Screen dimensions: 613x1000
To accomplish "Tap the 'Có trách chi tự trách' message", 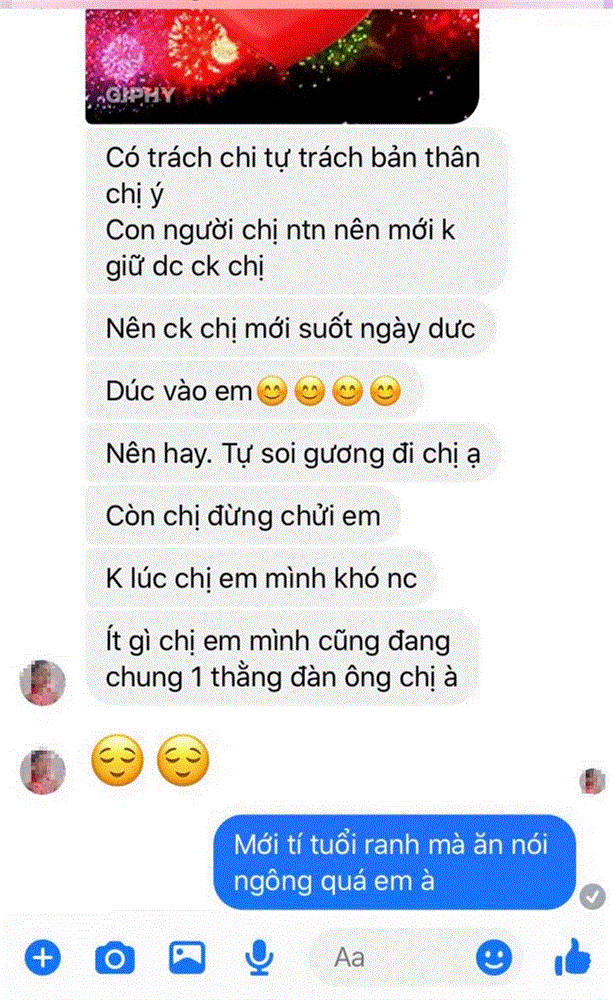I will click(x=297, y=211).
